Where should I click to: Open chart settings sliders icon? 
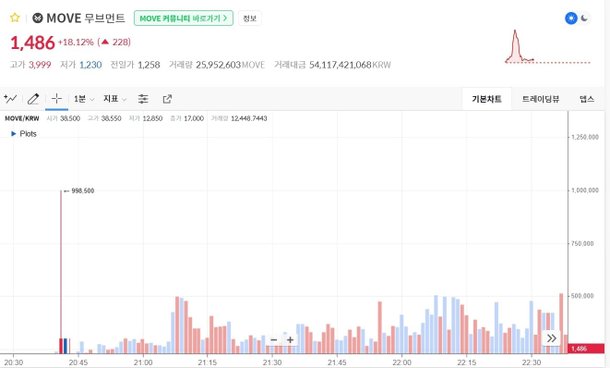click(x=143, y=99)
